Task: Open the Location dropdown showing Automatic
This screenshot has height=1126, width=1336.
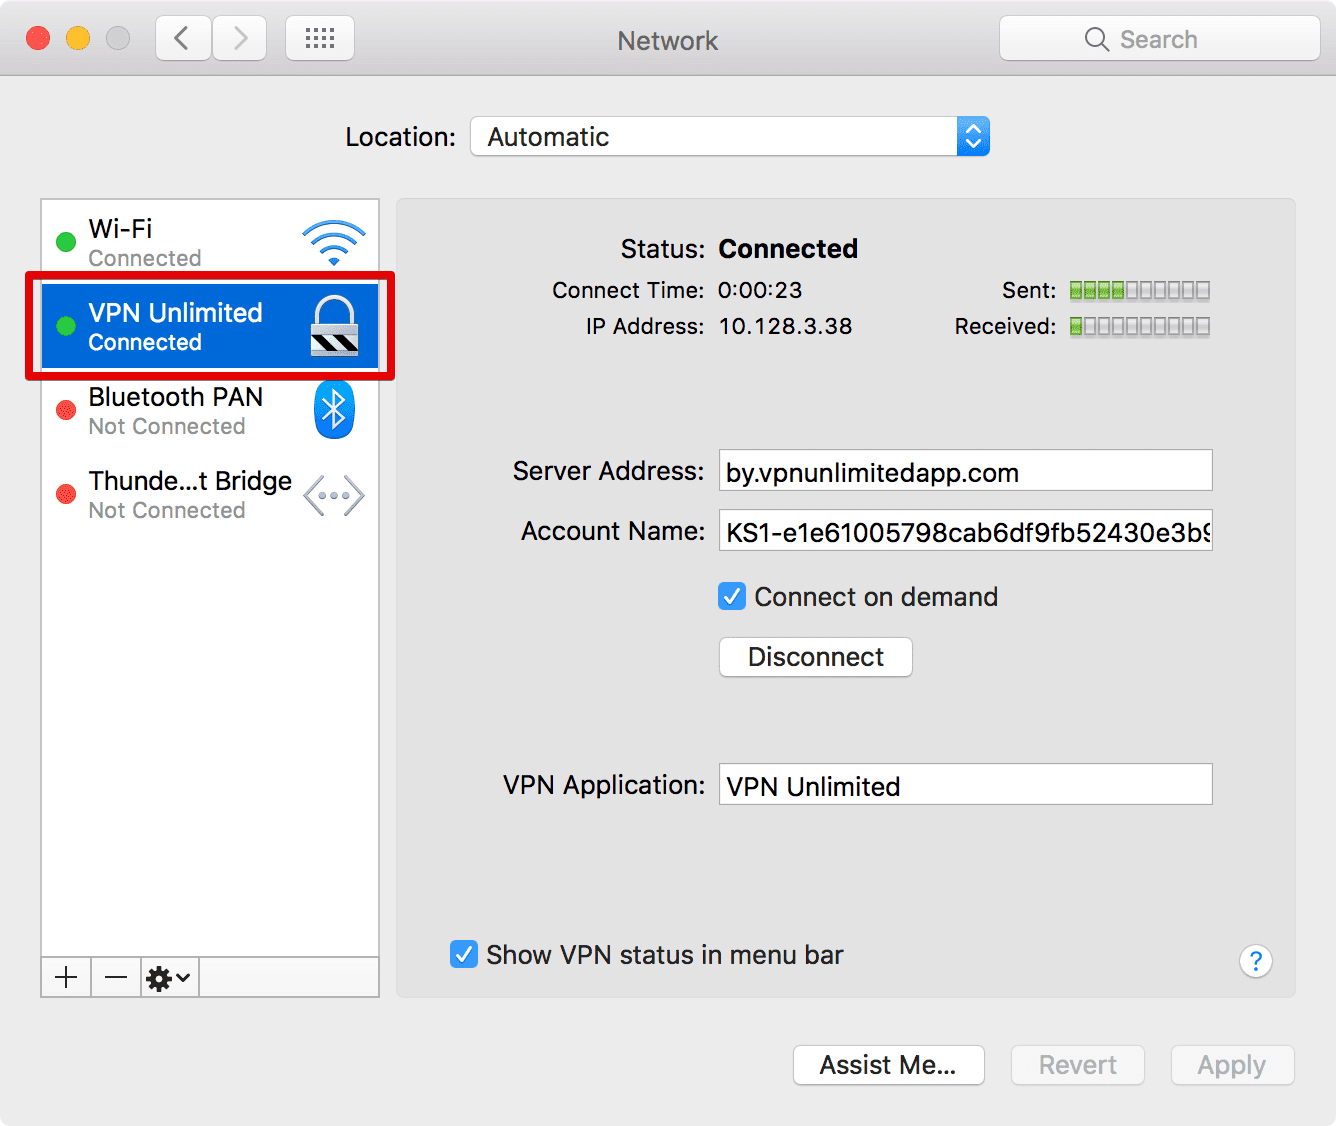Action: coord(729,136)
